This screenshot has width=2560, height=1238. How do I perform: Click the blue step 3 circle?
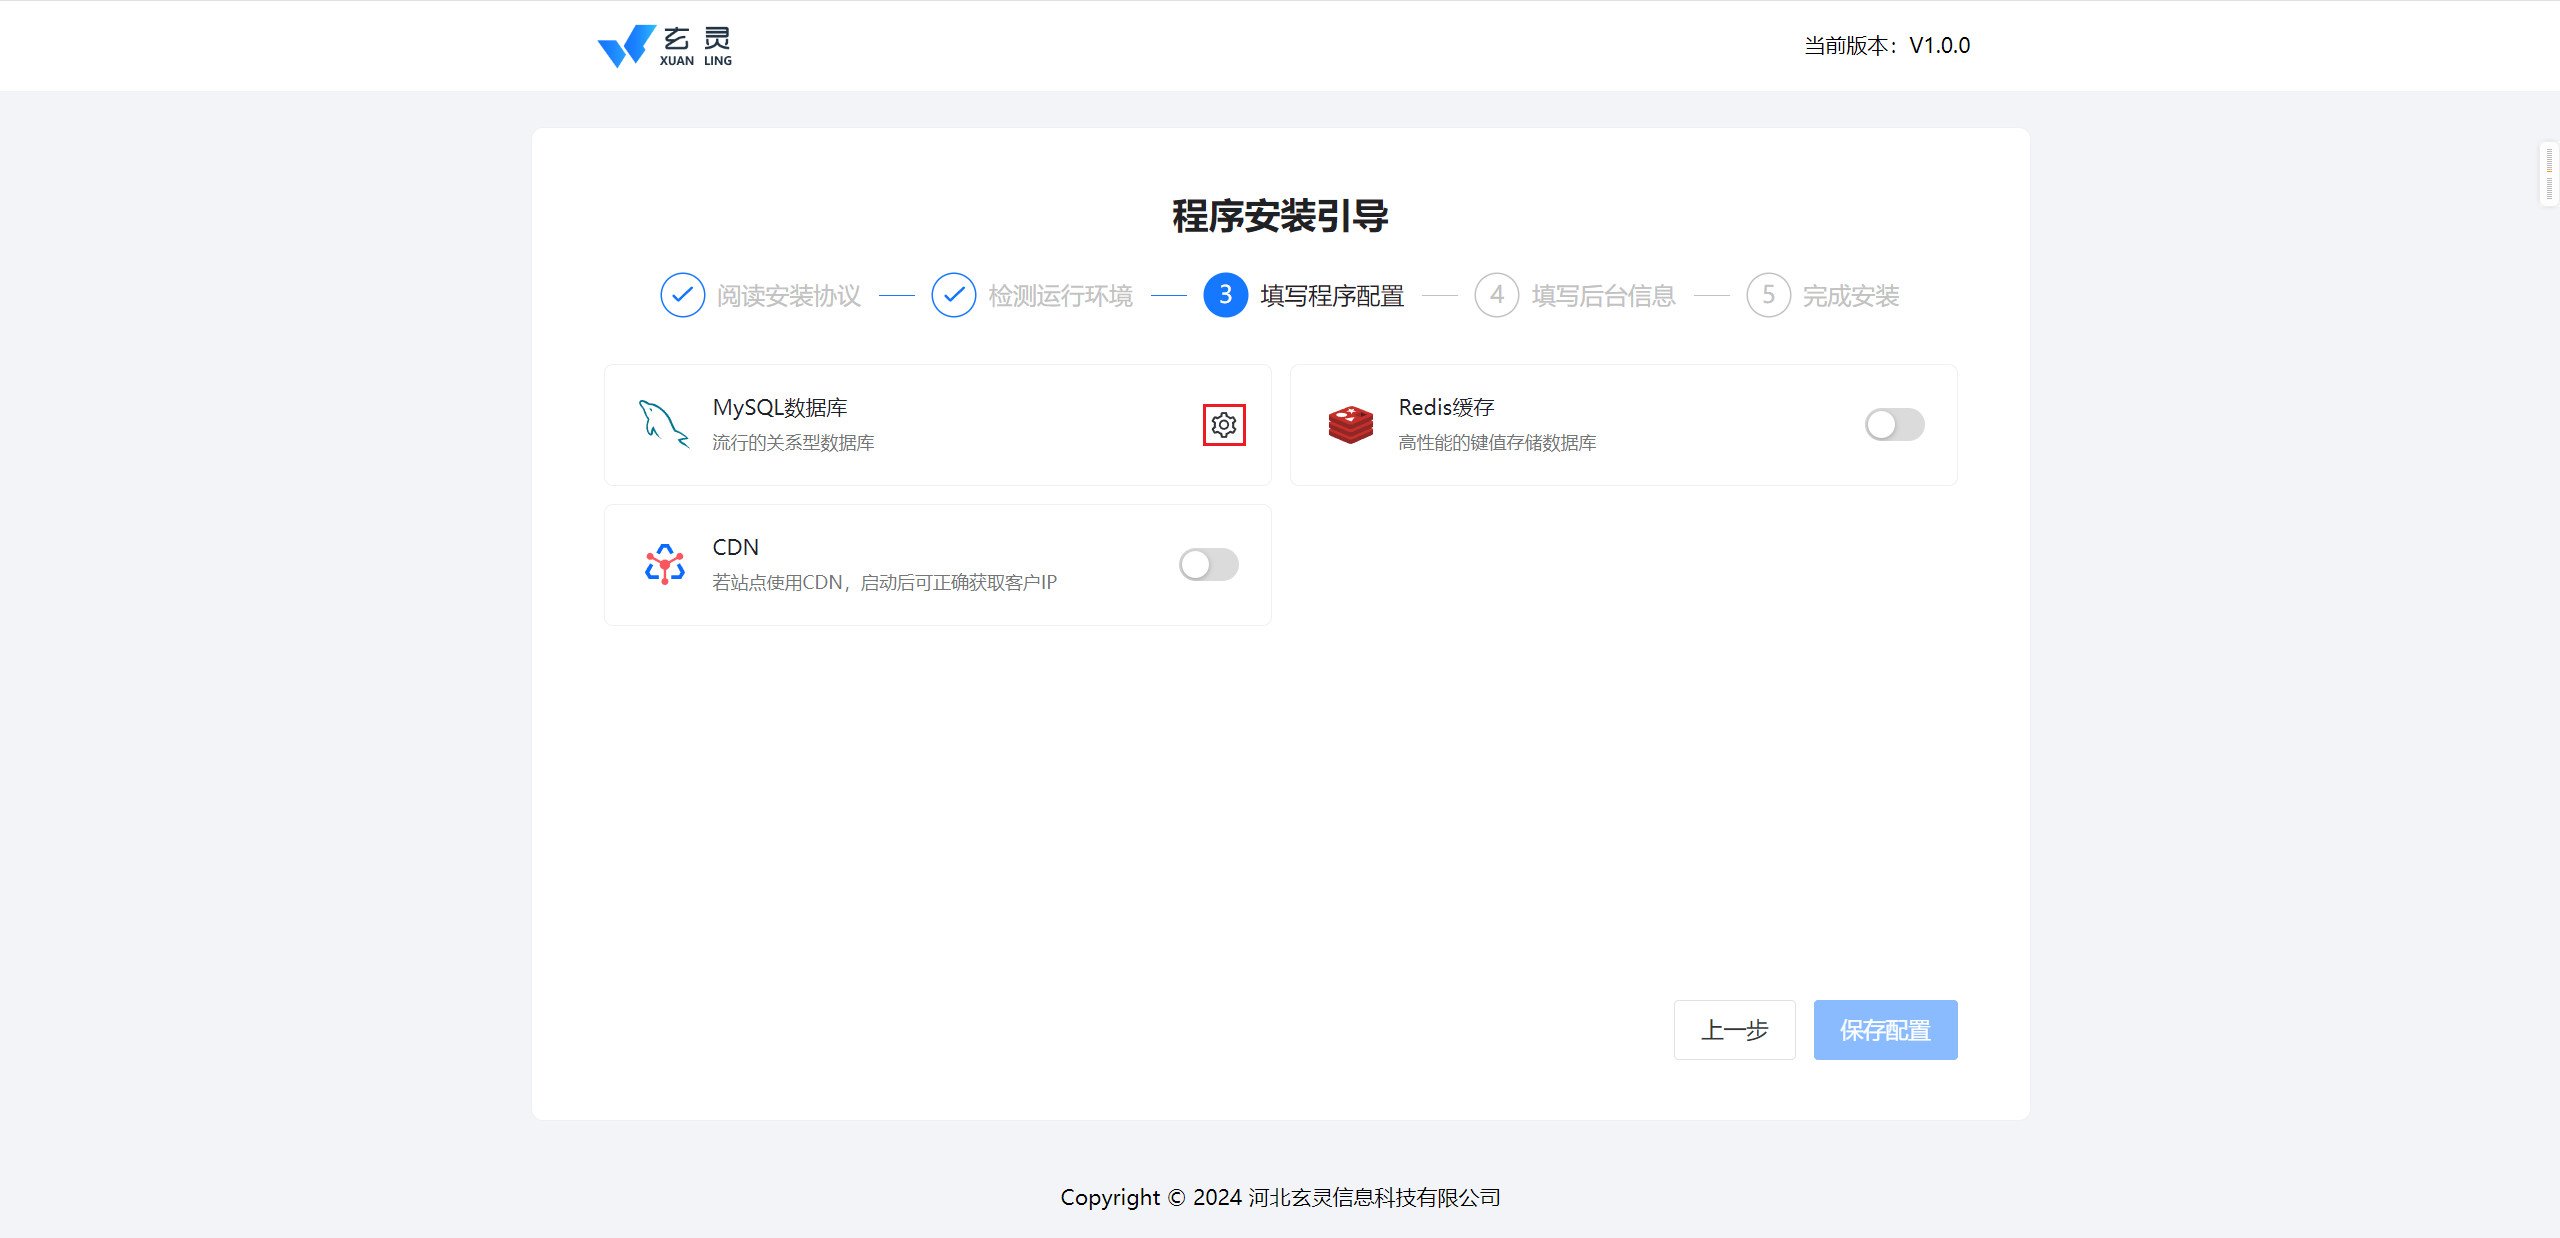[1225, 295]
